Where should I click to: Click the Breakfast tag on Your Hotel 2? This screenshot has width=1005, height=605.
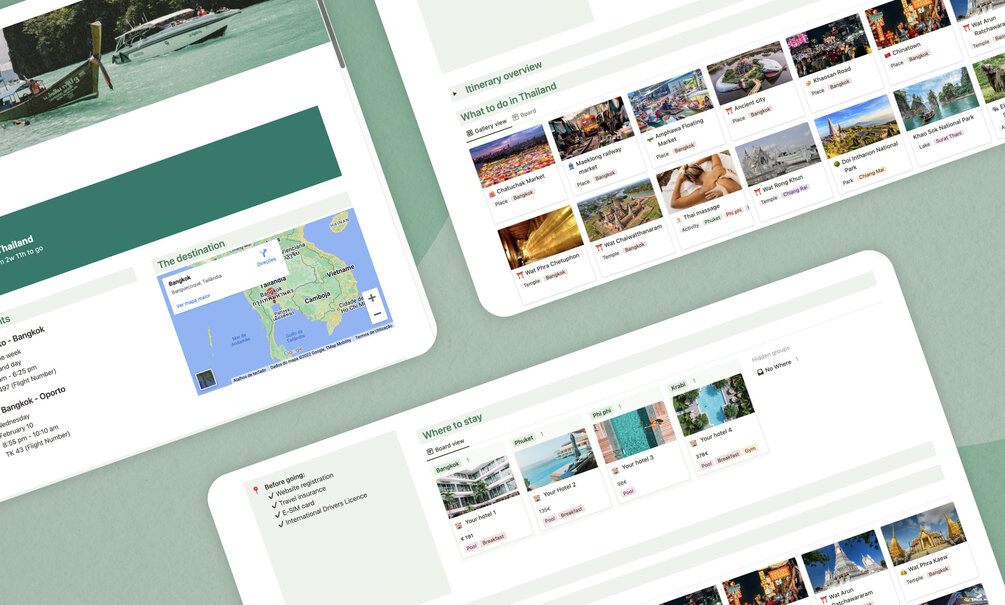coord(571,512)
